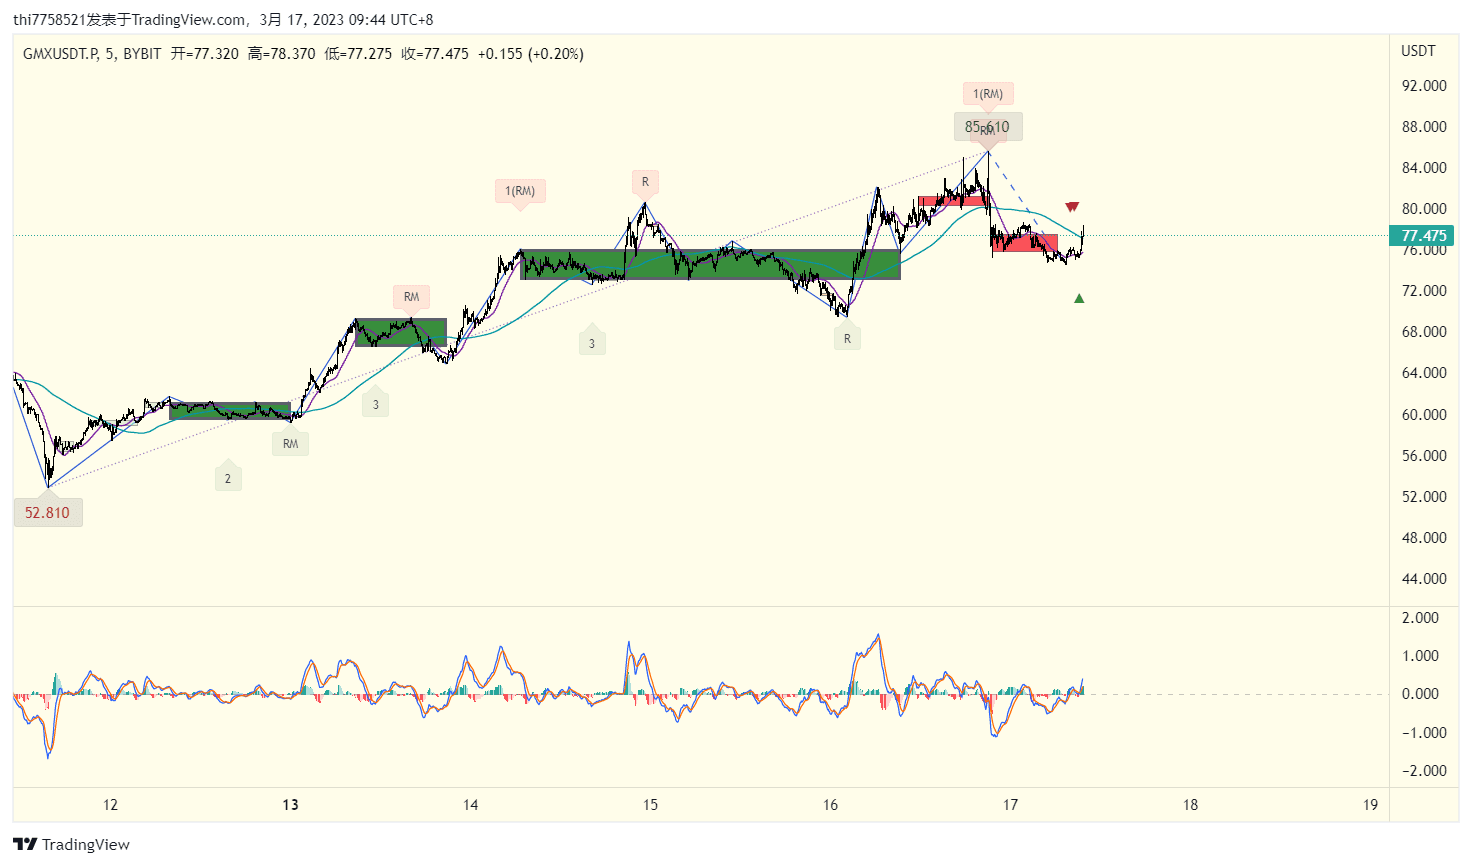Click the red down-triangle marker near 80.000
This screenshot has height=866, width=1472.
click(1072, 207)
